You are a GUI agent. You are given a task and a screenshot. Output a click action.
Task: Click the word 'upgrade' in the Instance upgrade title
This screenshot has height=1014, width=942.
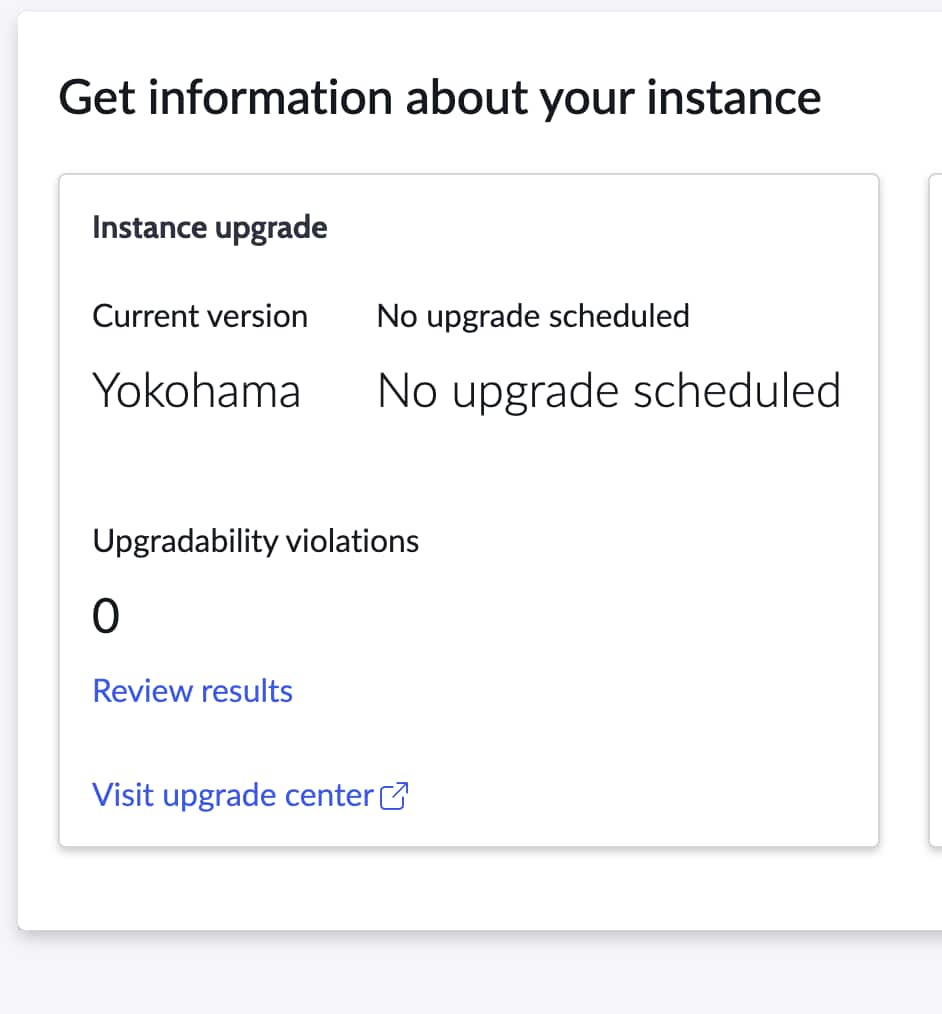[x=271, y=230]
